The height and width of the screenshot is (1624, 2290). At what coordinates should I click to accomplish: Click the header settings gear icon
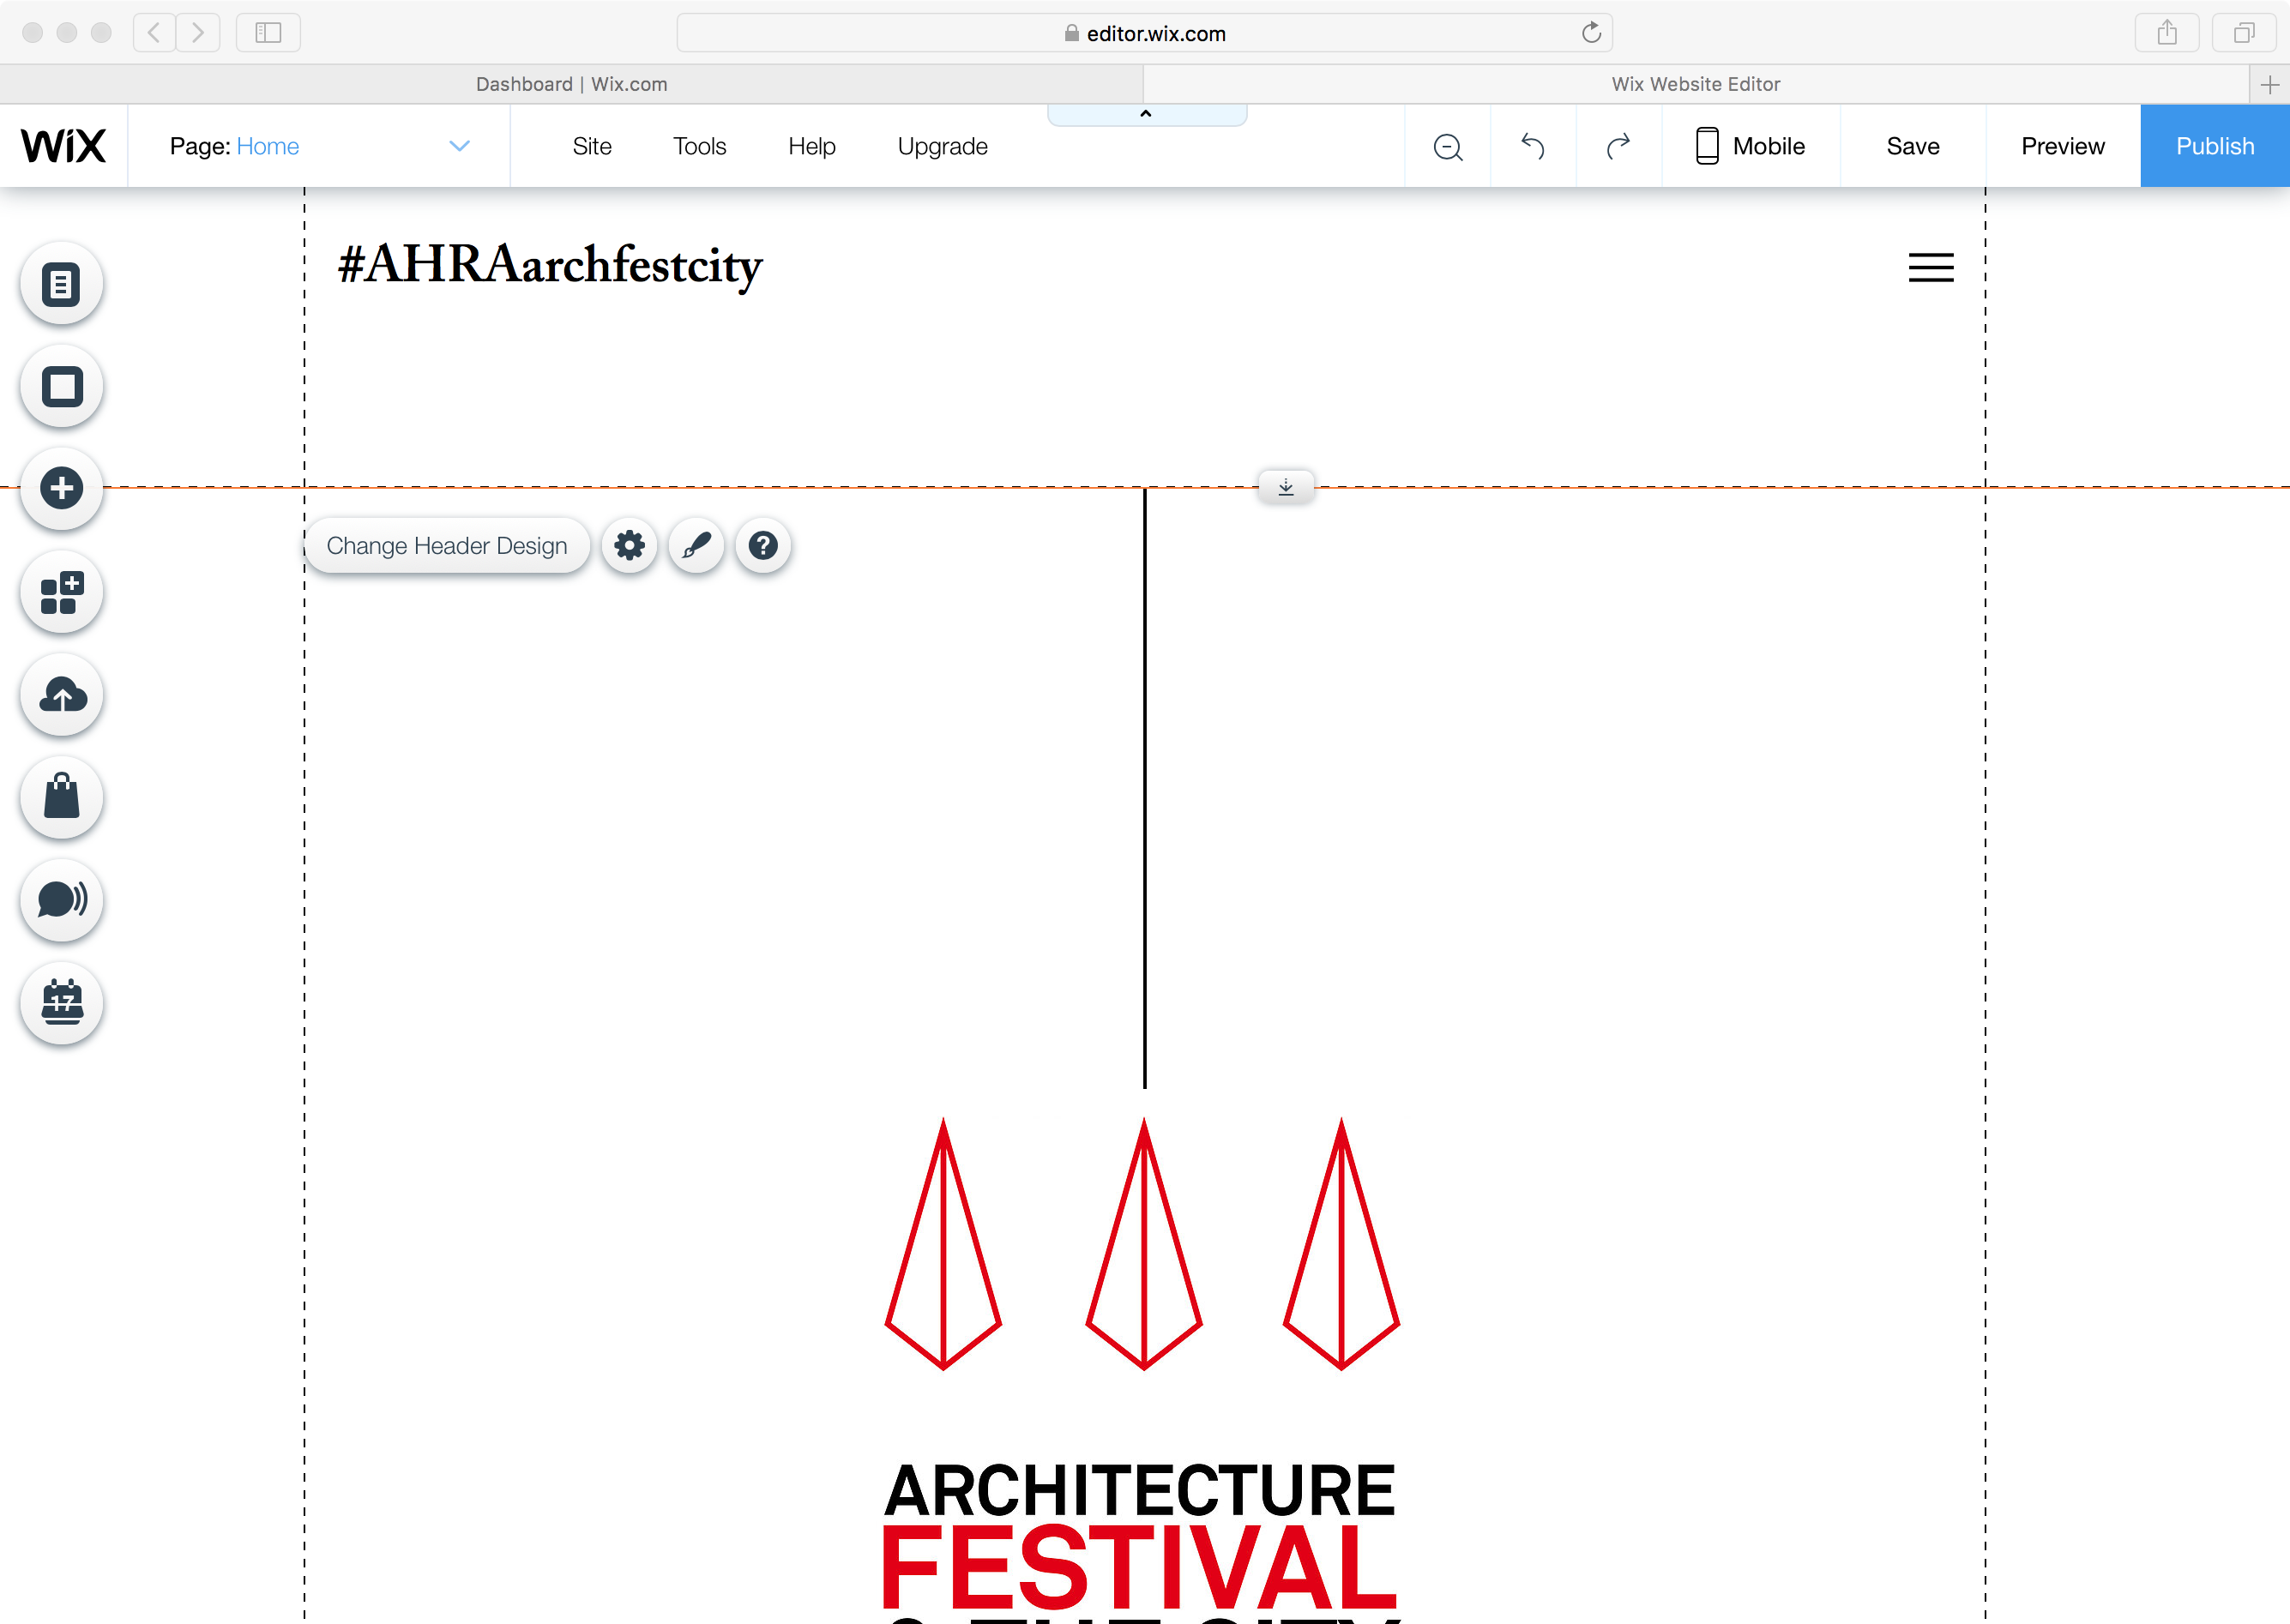(629, 546)
